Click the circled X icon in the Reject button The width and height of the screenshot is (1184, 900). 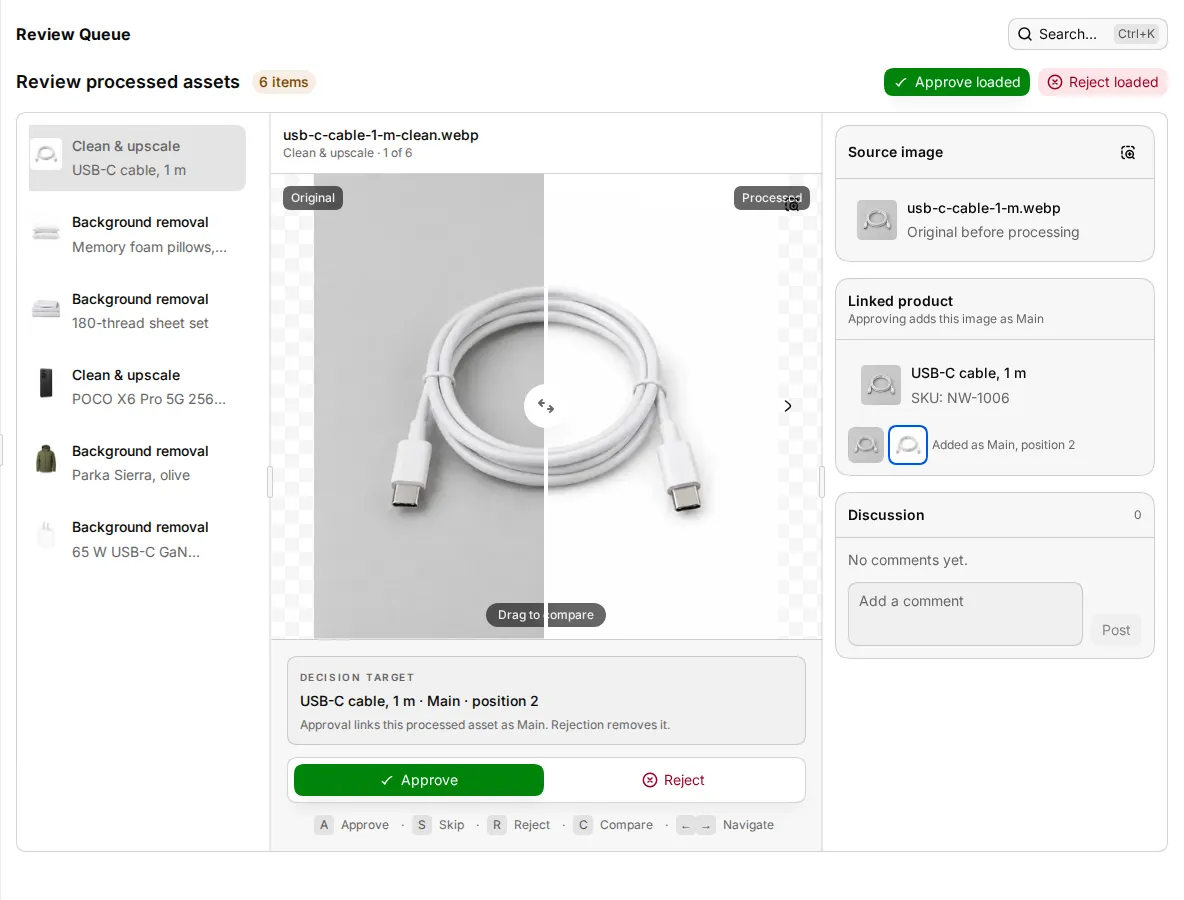(649, 780)
